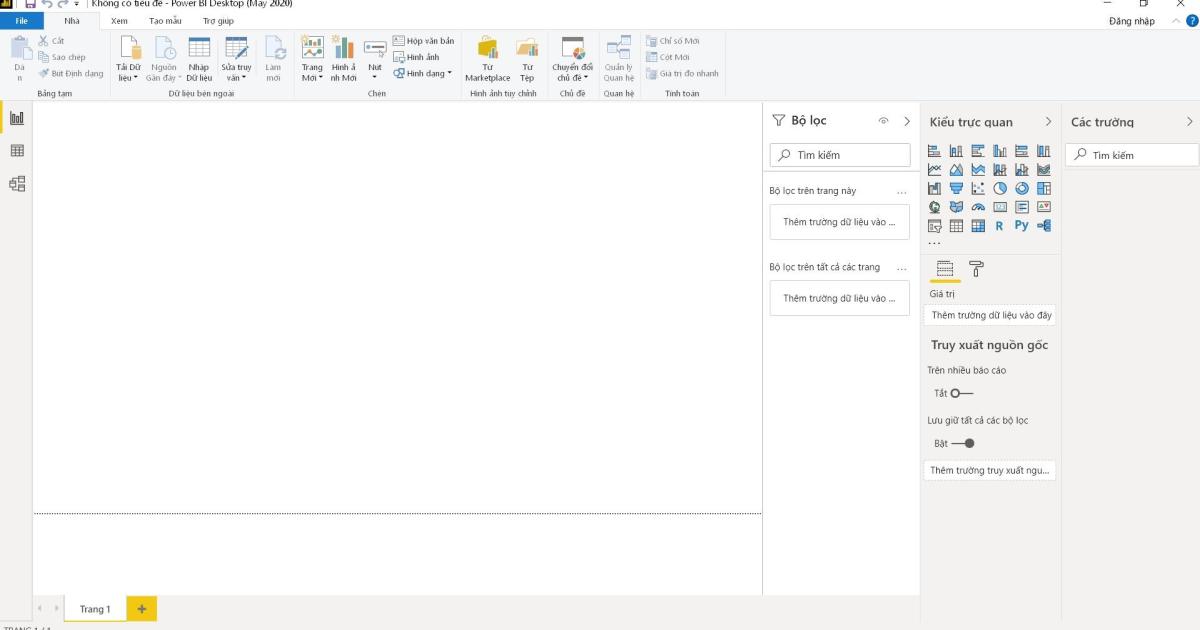Select the Python (Py) visual
Image resolution: width=1200 pixels, height=630 pixels.
[x=1021, y=225]
